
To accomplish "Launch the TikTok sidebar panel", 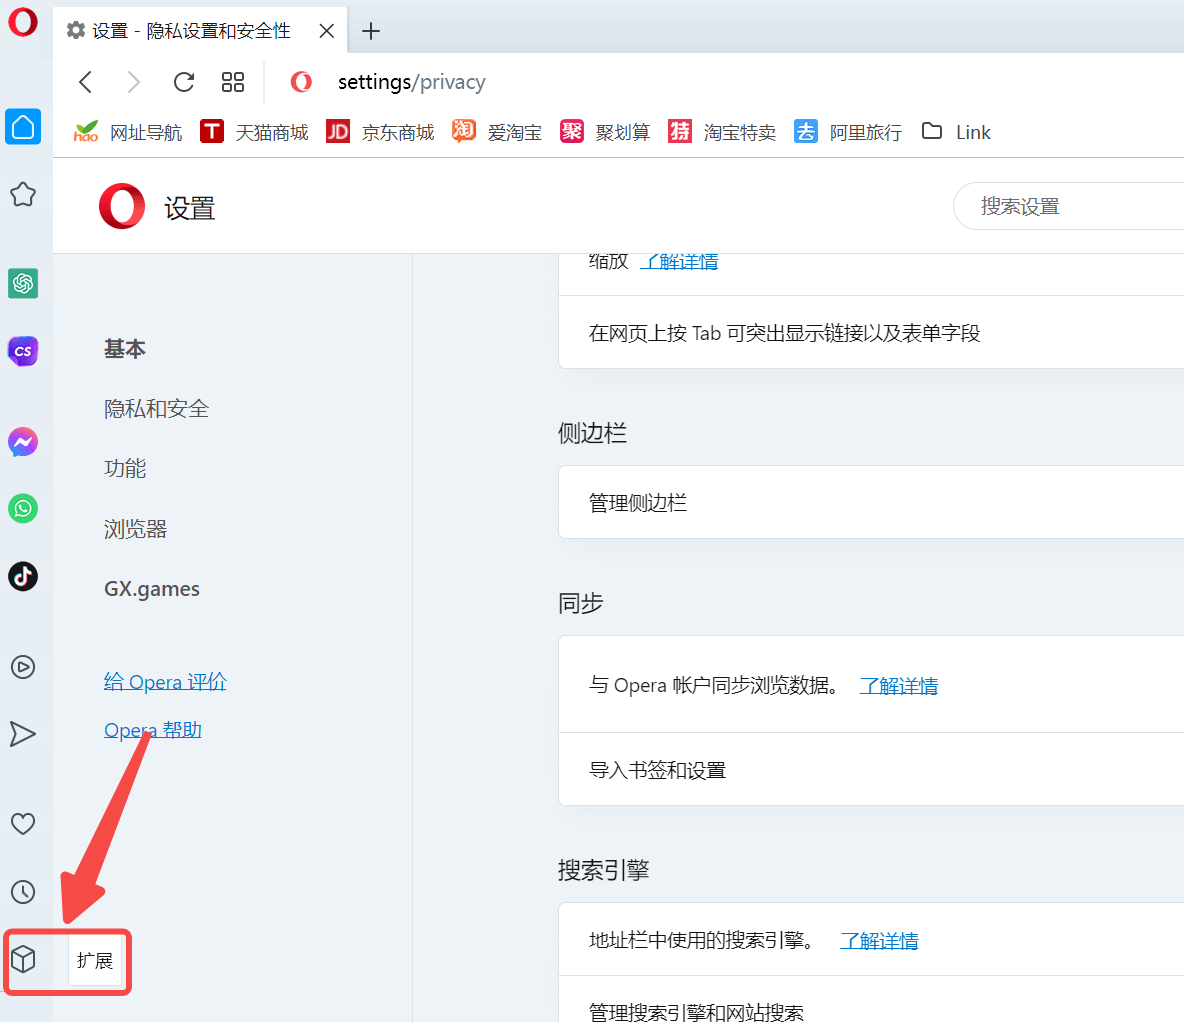I will coord(23,576).
